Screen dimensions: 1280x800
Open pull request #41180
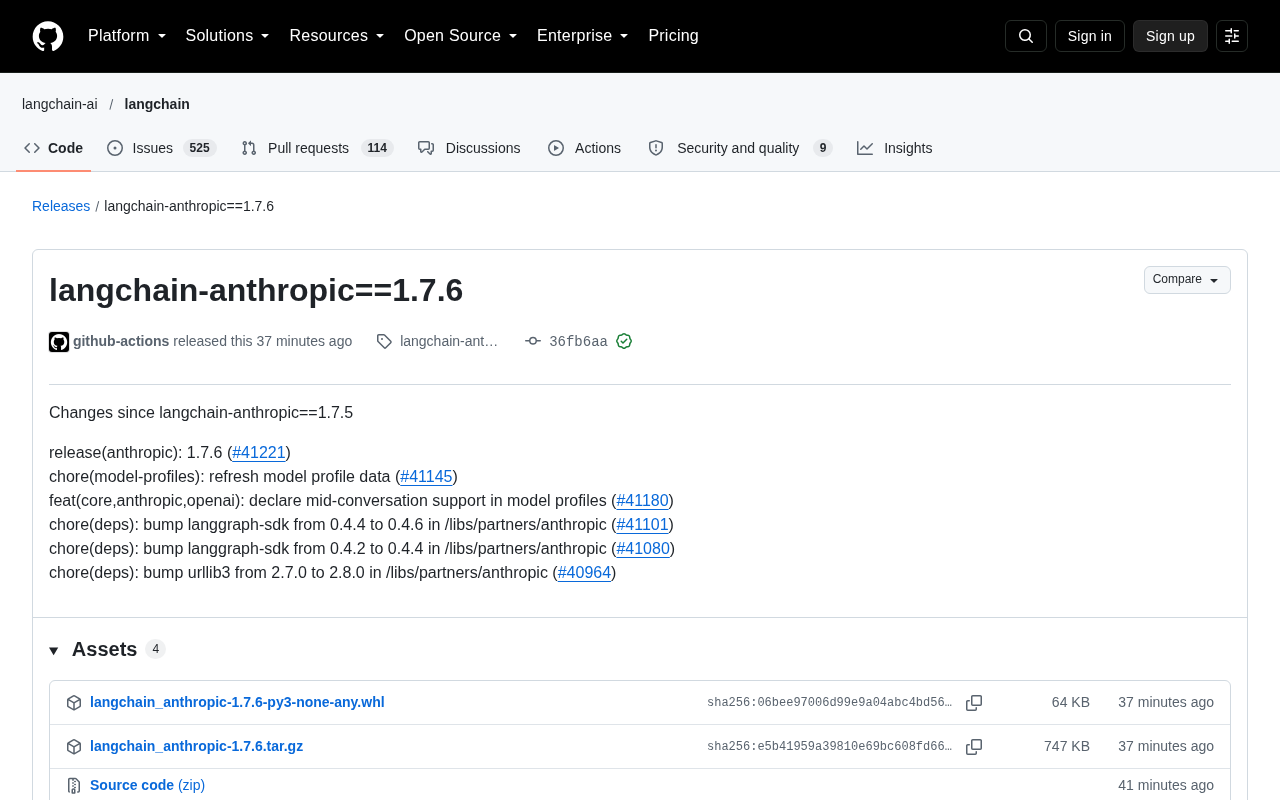coord(642,501)
